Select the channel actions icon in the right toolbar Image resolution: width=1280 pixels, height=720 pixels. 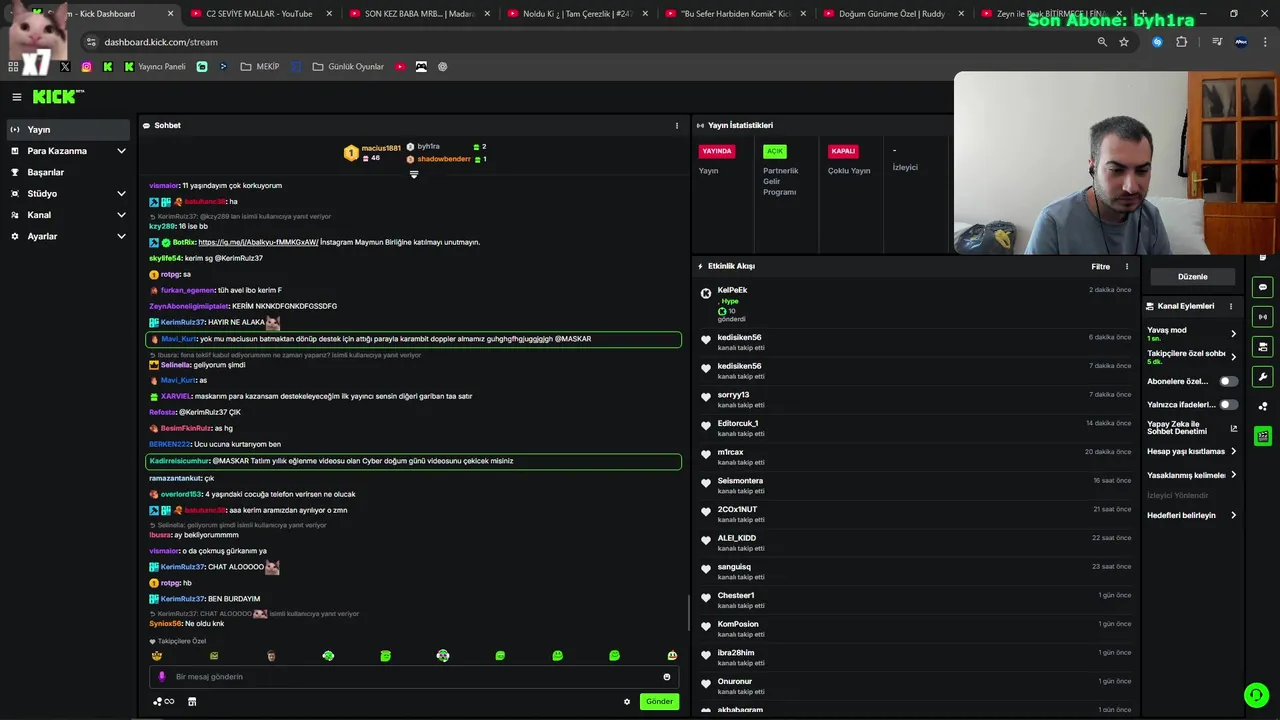tap(1263, 347)
